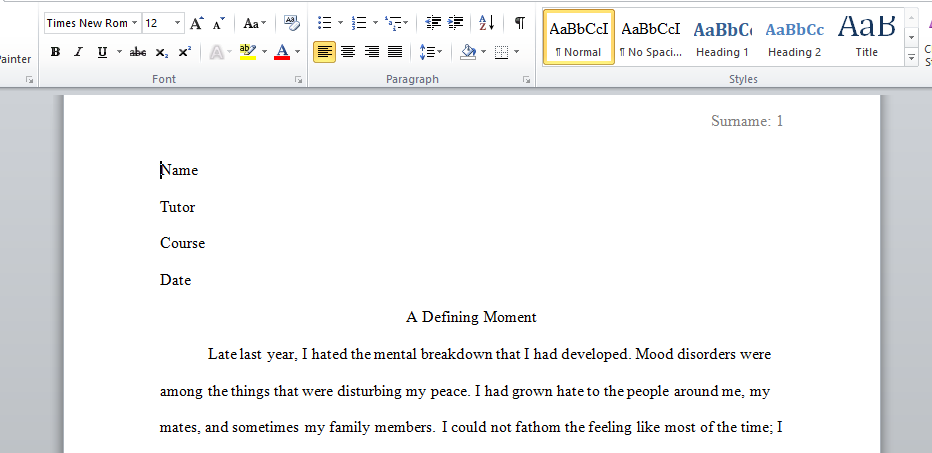Click the Name line in document
932x453 pixels.
point(179,170)
